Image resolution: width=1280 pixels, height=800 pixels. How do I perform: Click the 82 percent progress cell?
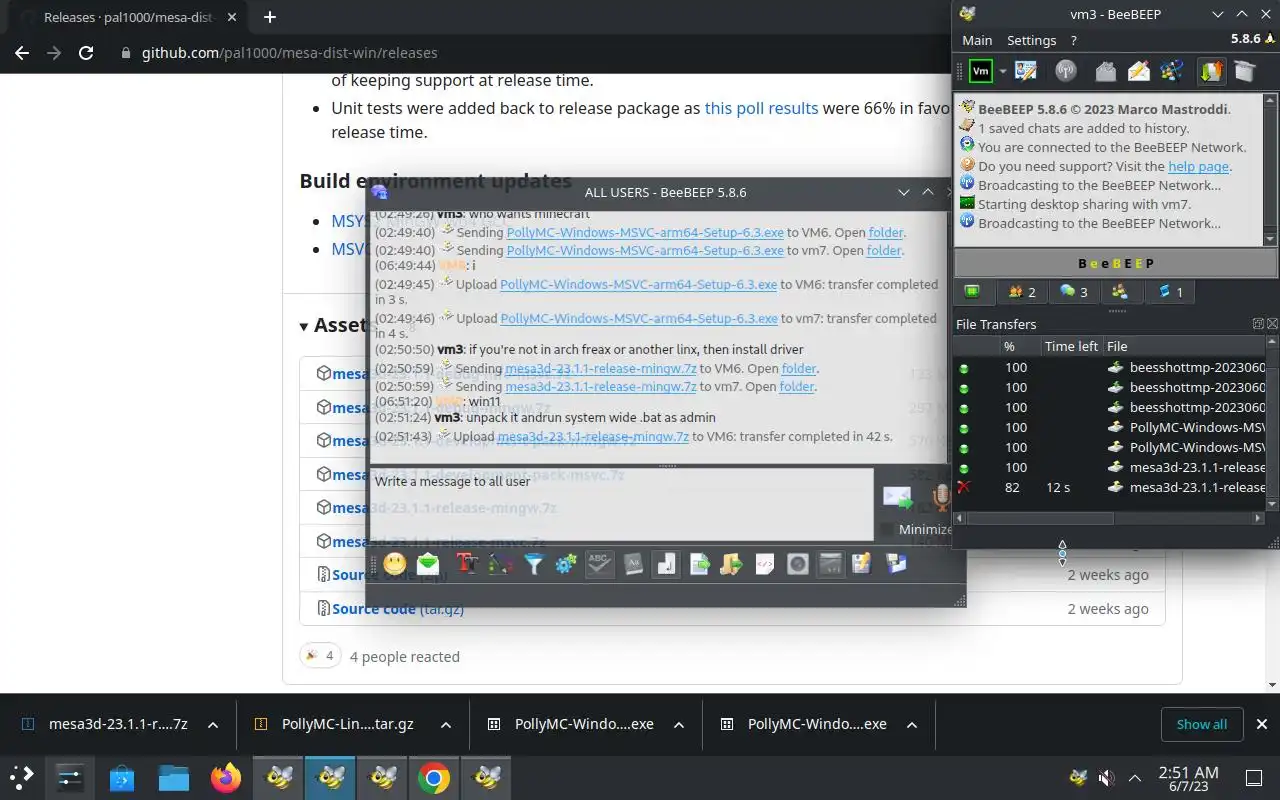[x=1013, y=487]
